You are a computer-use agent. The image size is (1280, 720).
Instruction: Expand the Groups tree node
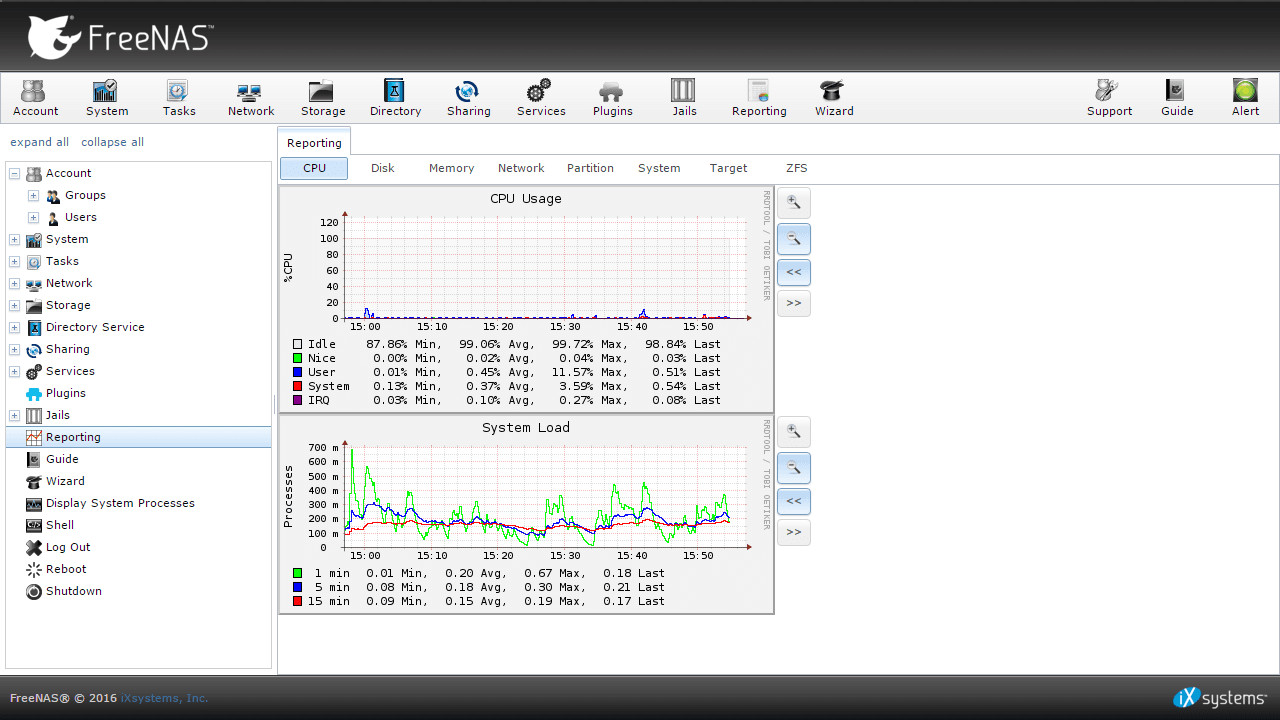pyautogui.click(x=33, y=195)
